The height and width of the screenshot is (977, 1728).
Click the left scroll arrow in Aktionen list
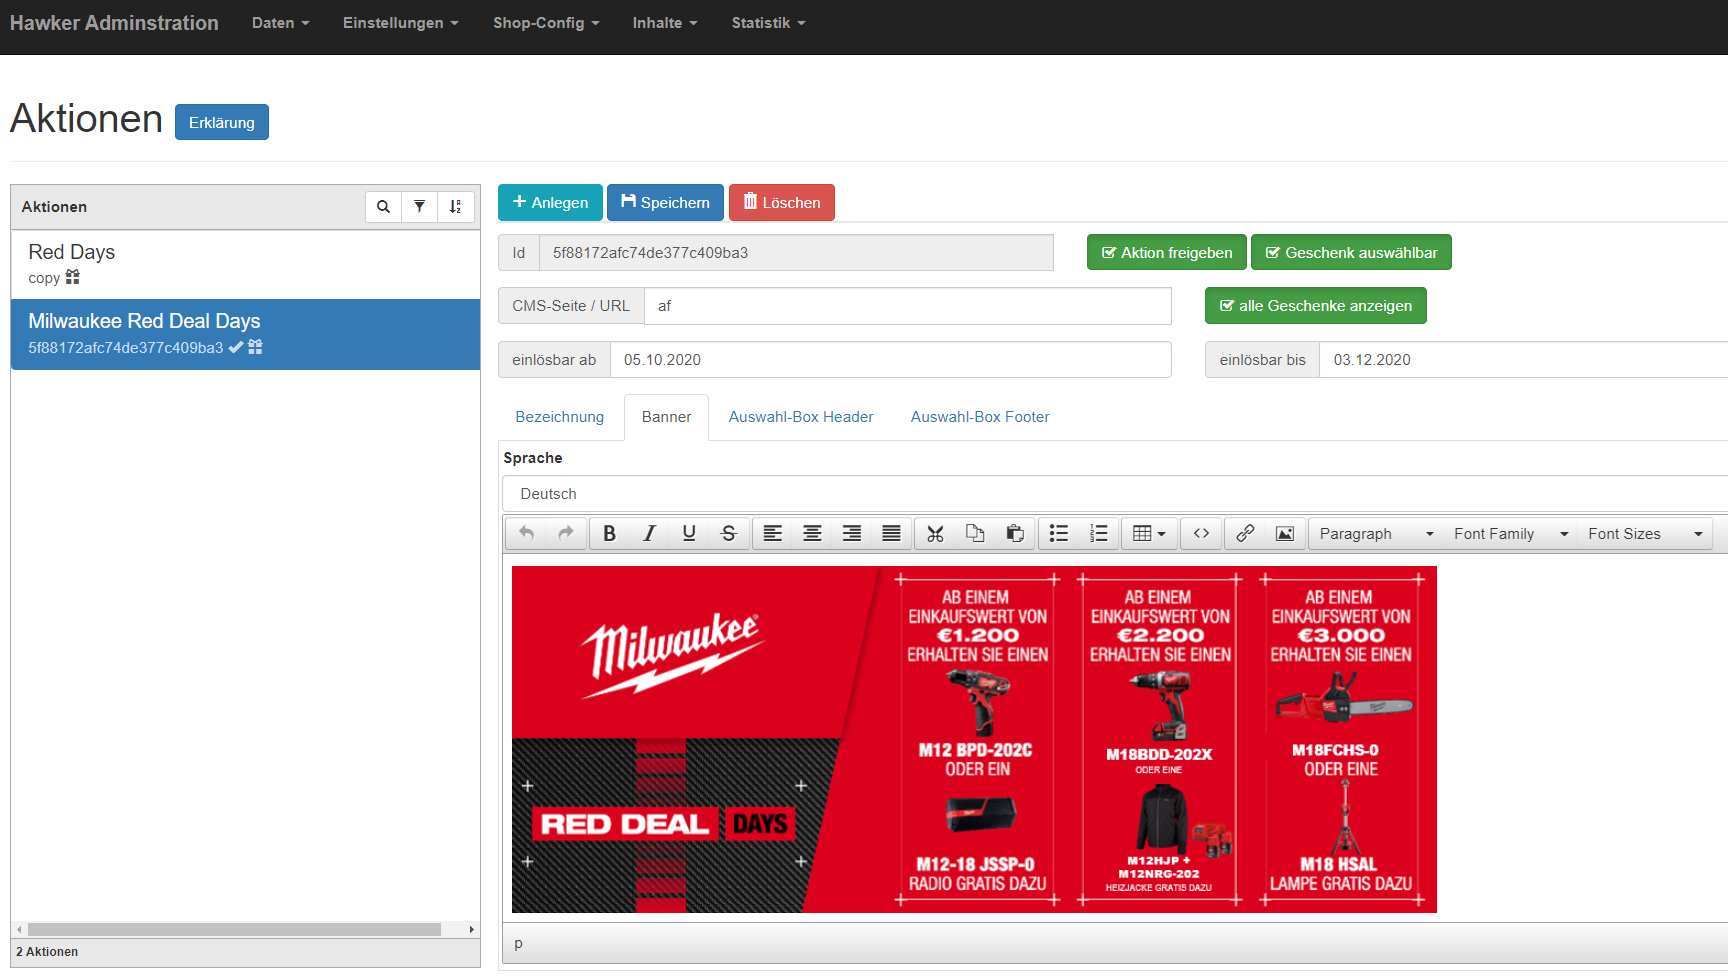pos(19,930)
